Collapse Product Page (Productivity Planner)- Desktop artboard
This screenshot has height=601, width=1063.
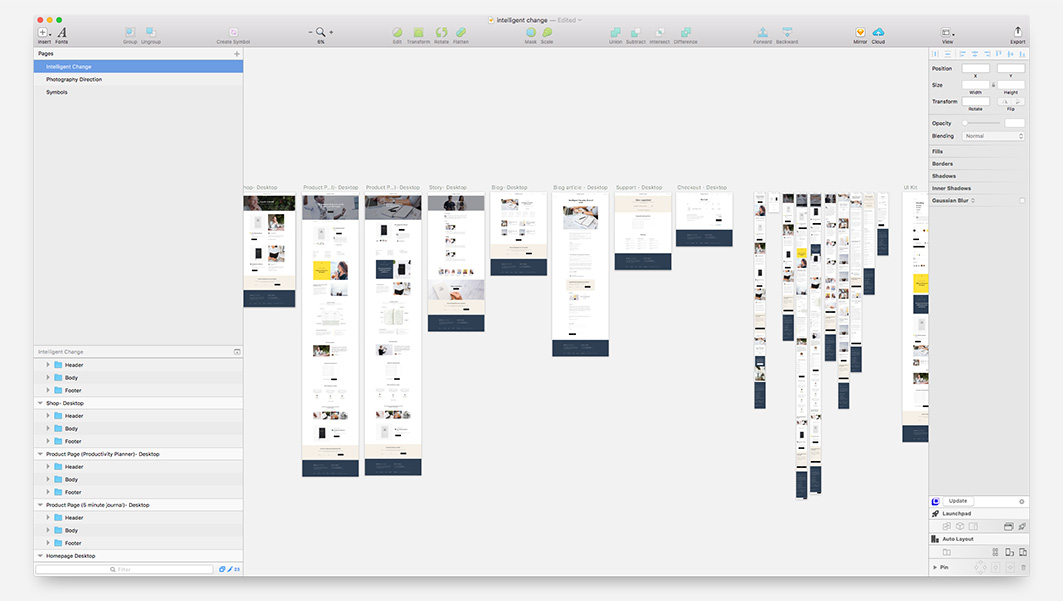[40, 454]
